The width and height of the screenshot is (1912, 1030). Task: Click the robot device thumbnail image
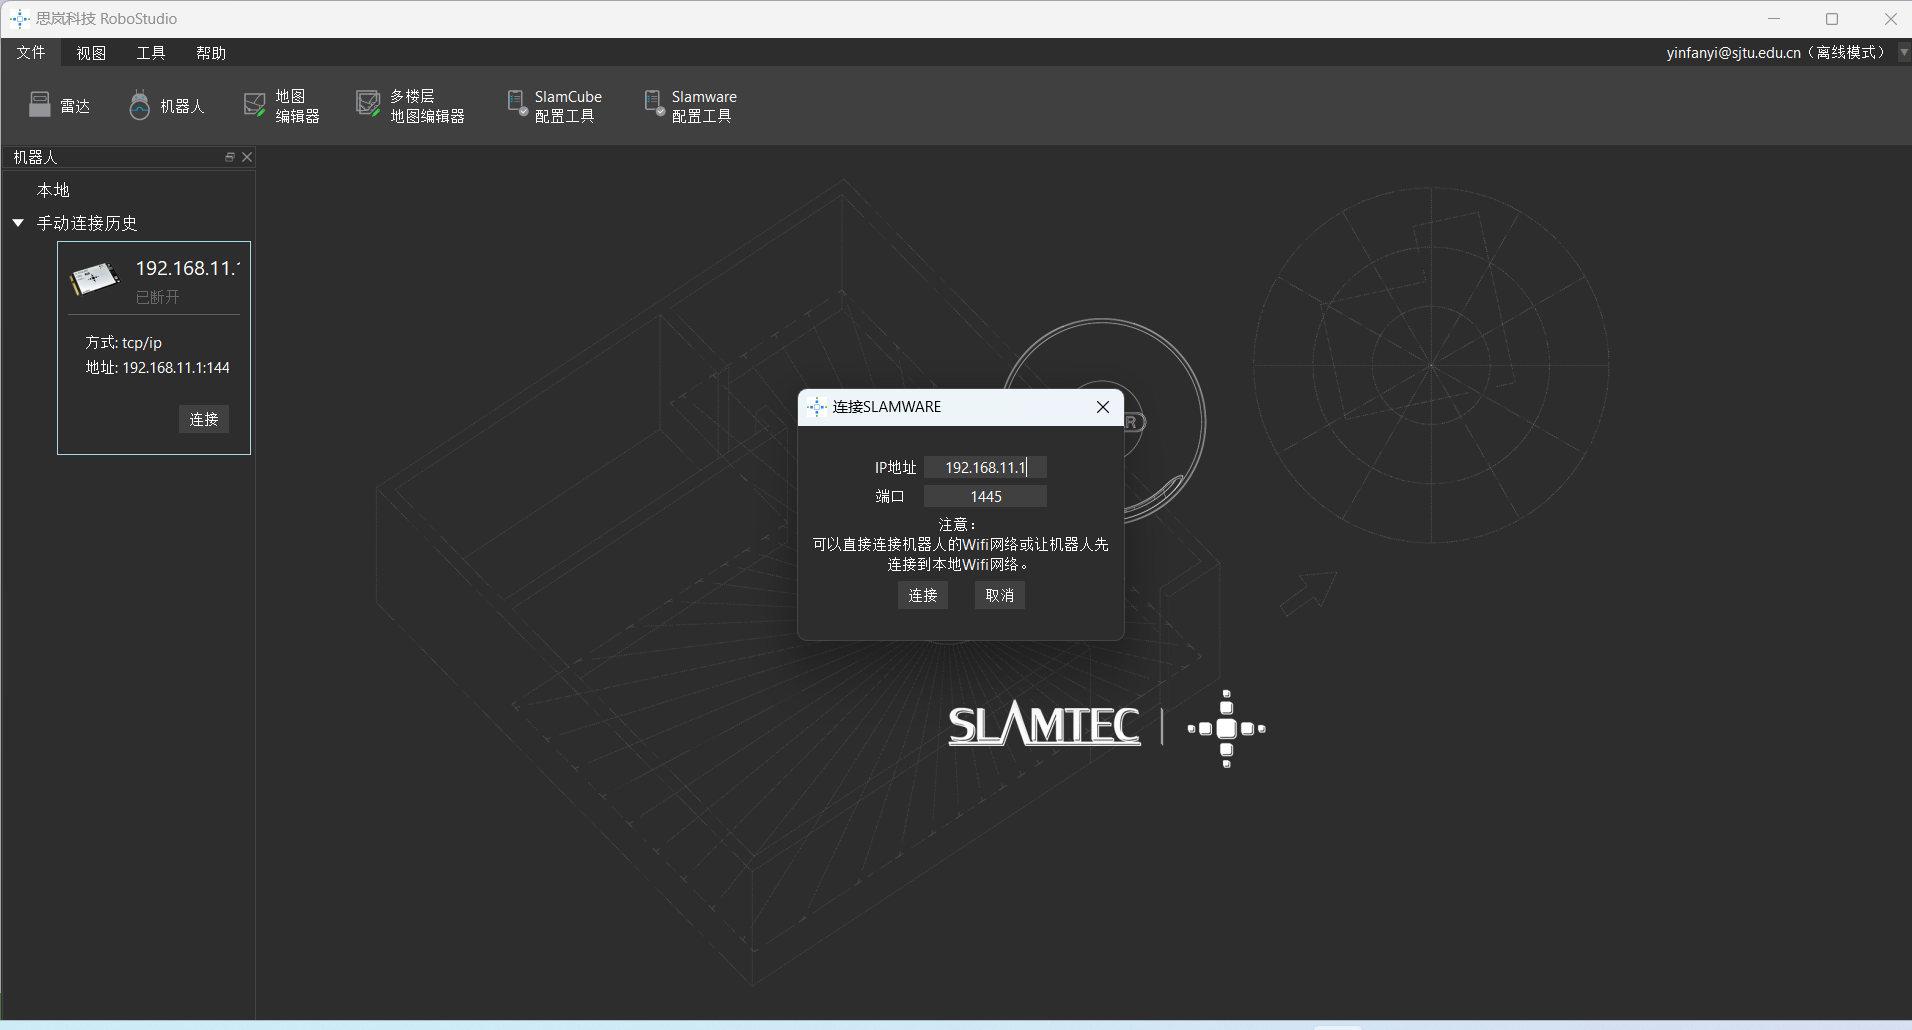tap(95, 279)
